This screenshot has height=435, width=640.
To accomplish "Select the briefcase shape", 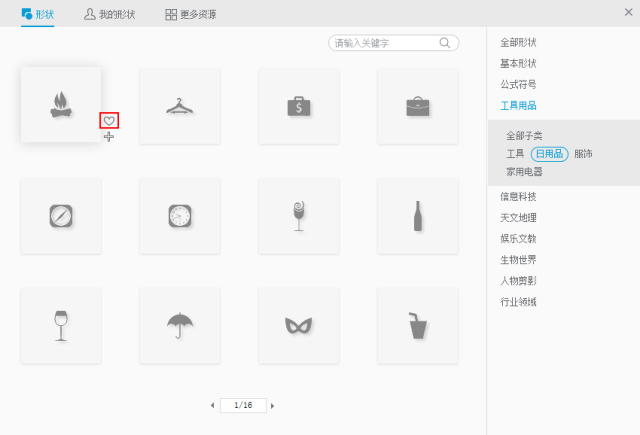I will 418,106.
